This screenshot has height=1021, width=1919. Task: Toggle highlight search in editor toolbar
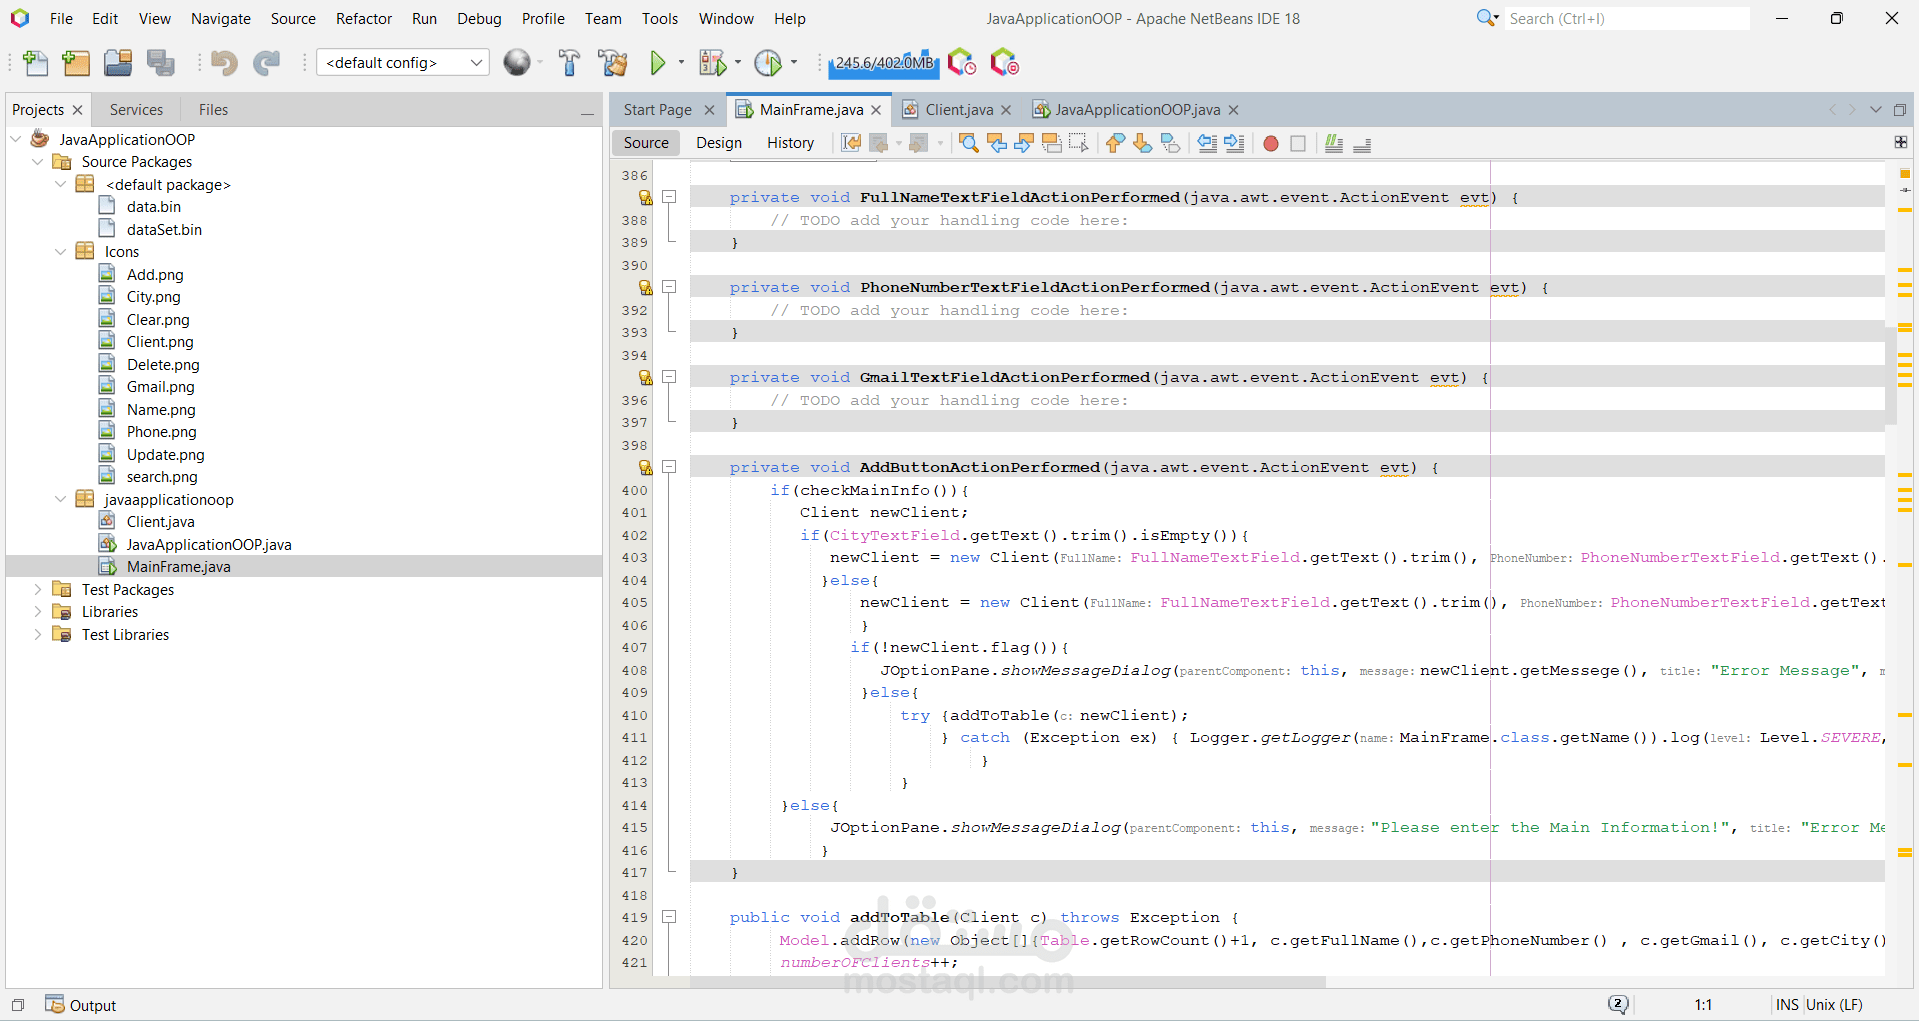[x=1051, y=143]
